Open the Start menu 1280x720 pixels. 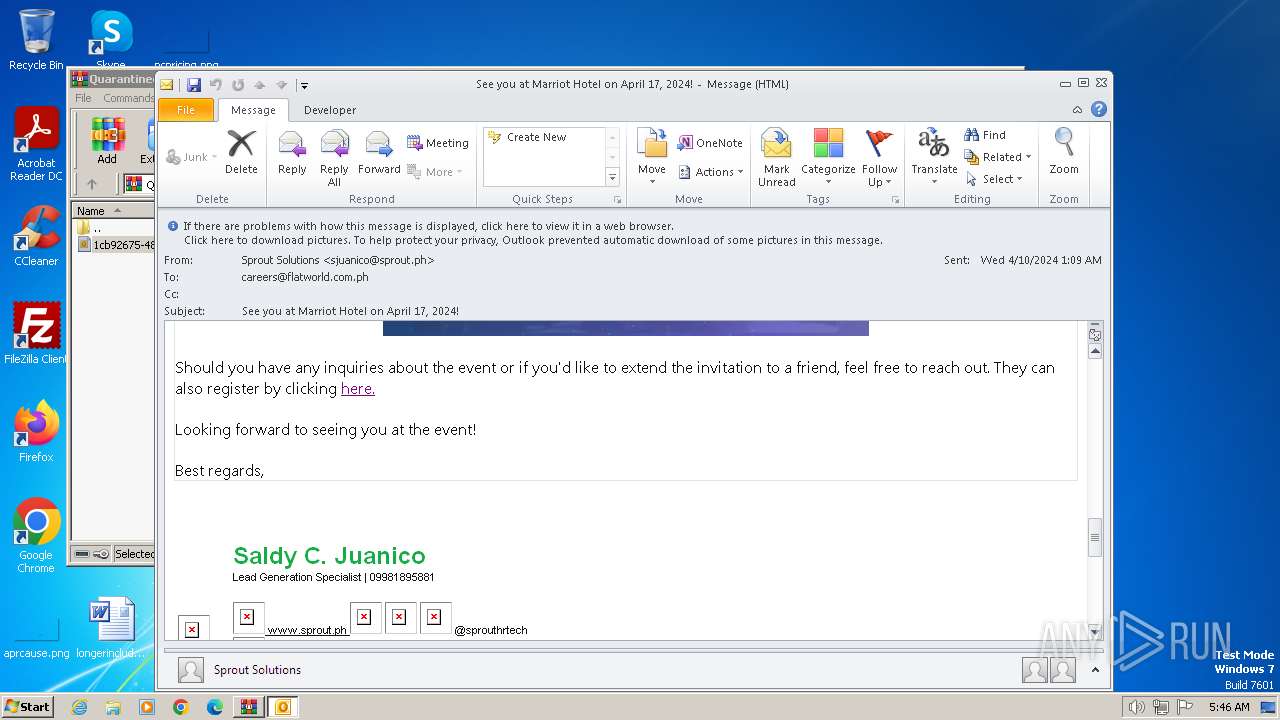coord(27,706)
